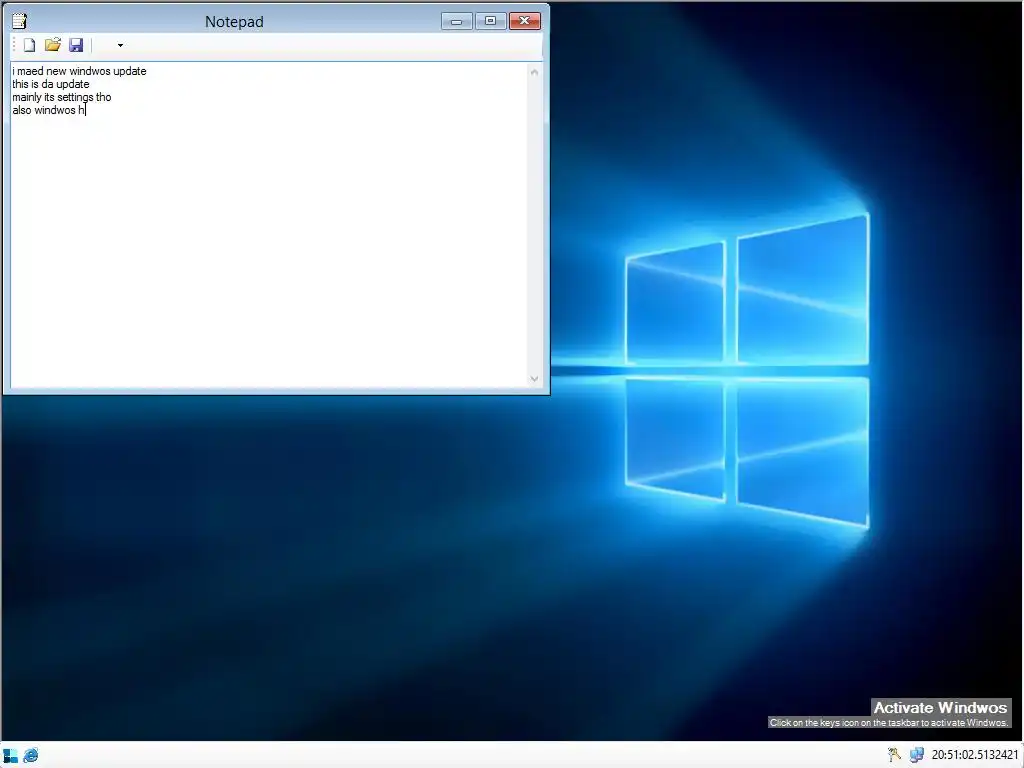1024x768 pixels.
Task: Click the line "i maed new windwos update"
Action: click(x=79, y=71)
